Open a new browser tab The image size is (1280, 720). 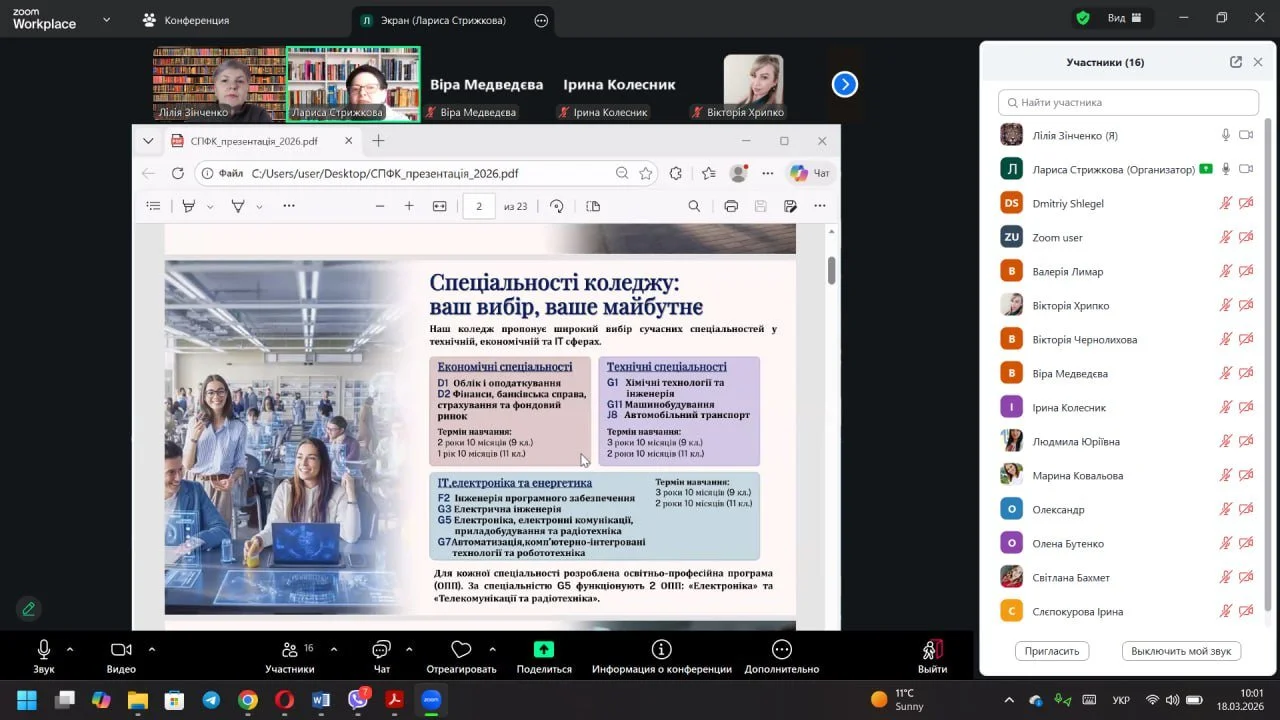coord(378,141)
